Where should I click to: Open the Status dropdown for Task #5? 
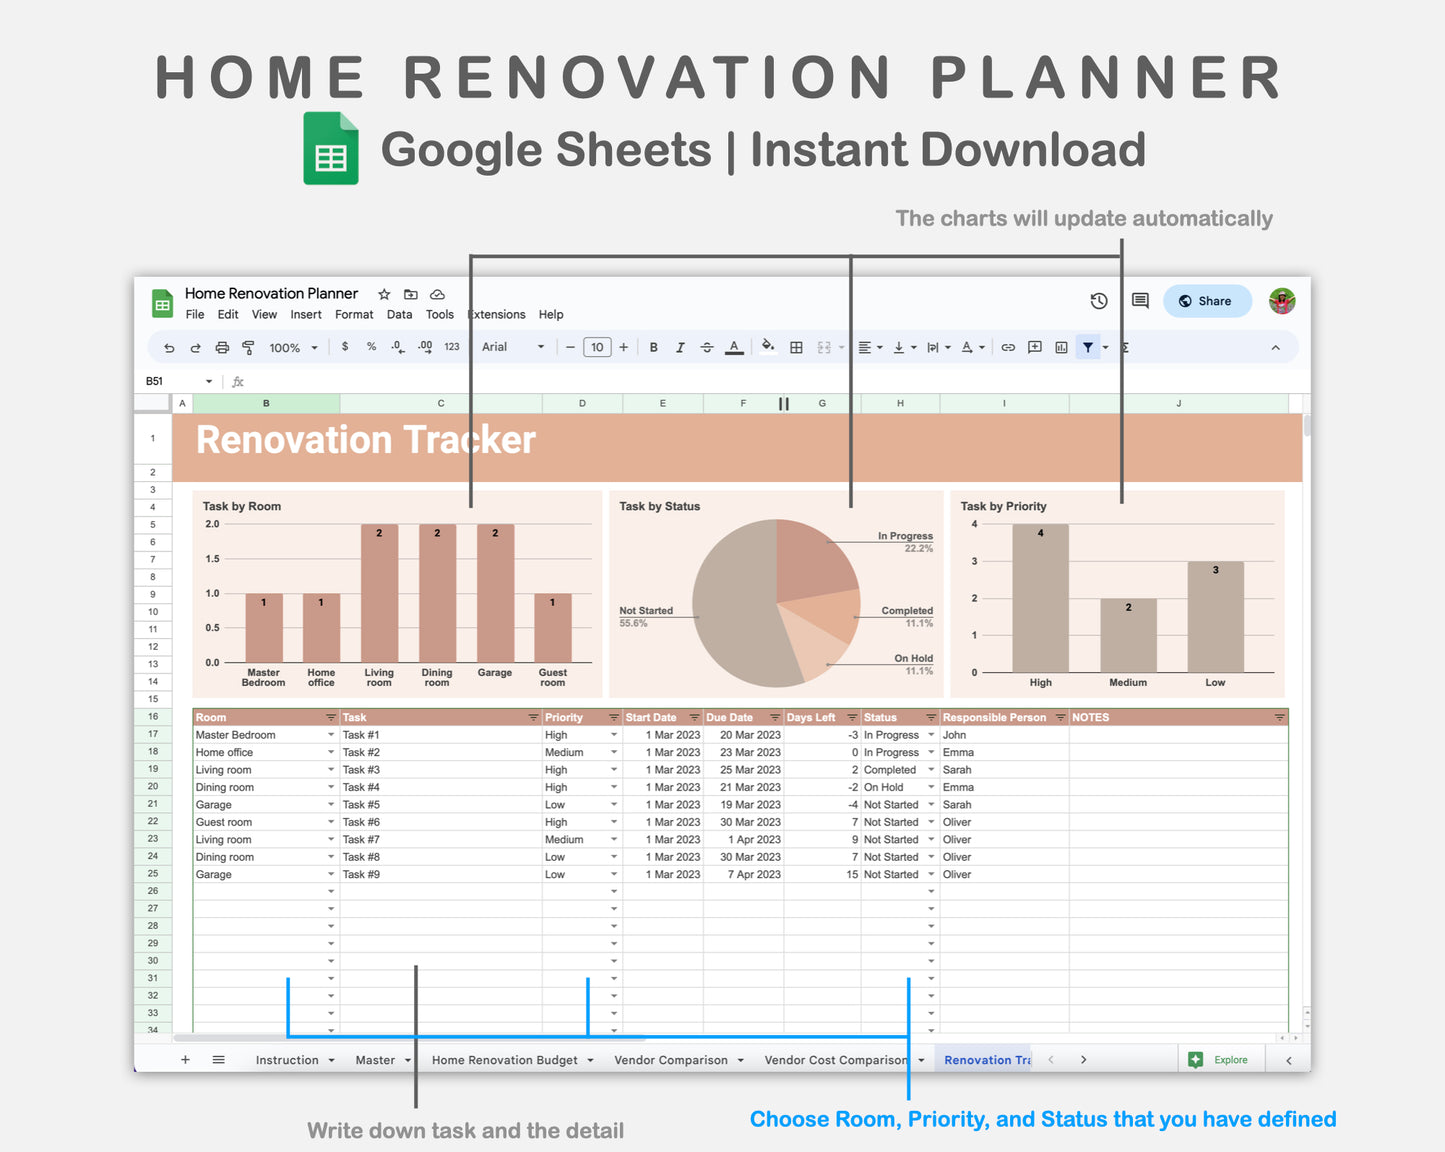(930, 804)
